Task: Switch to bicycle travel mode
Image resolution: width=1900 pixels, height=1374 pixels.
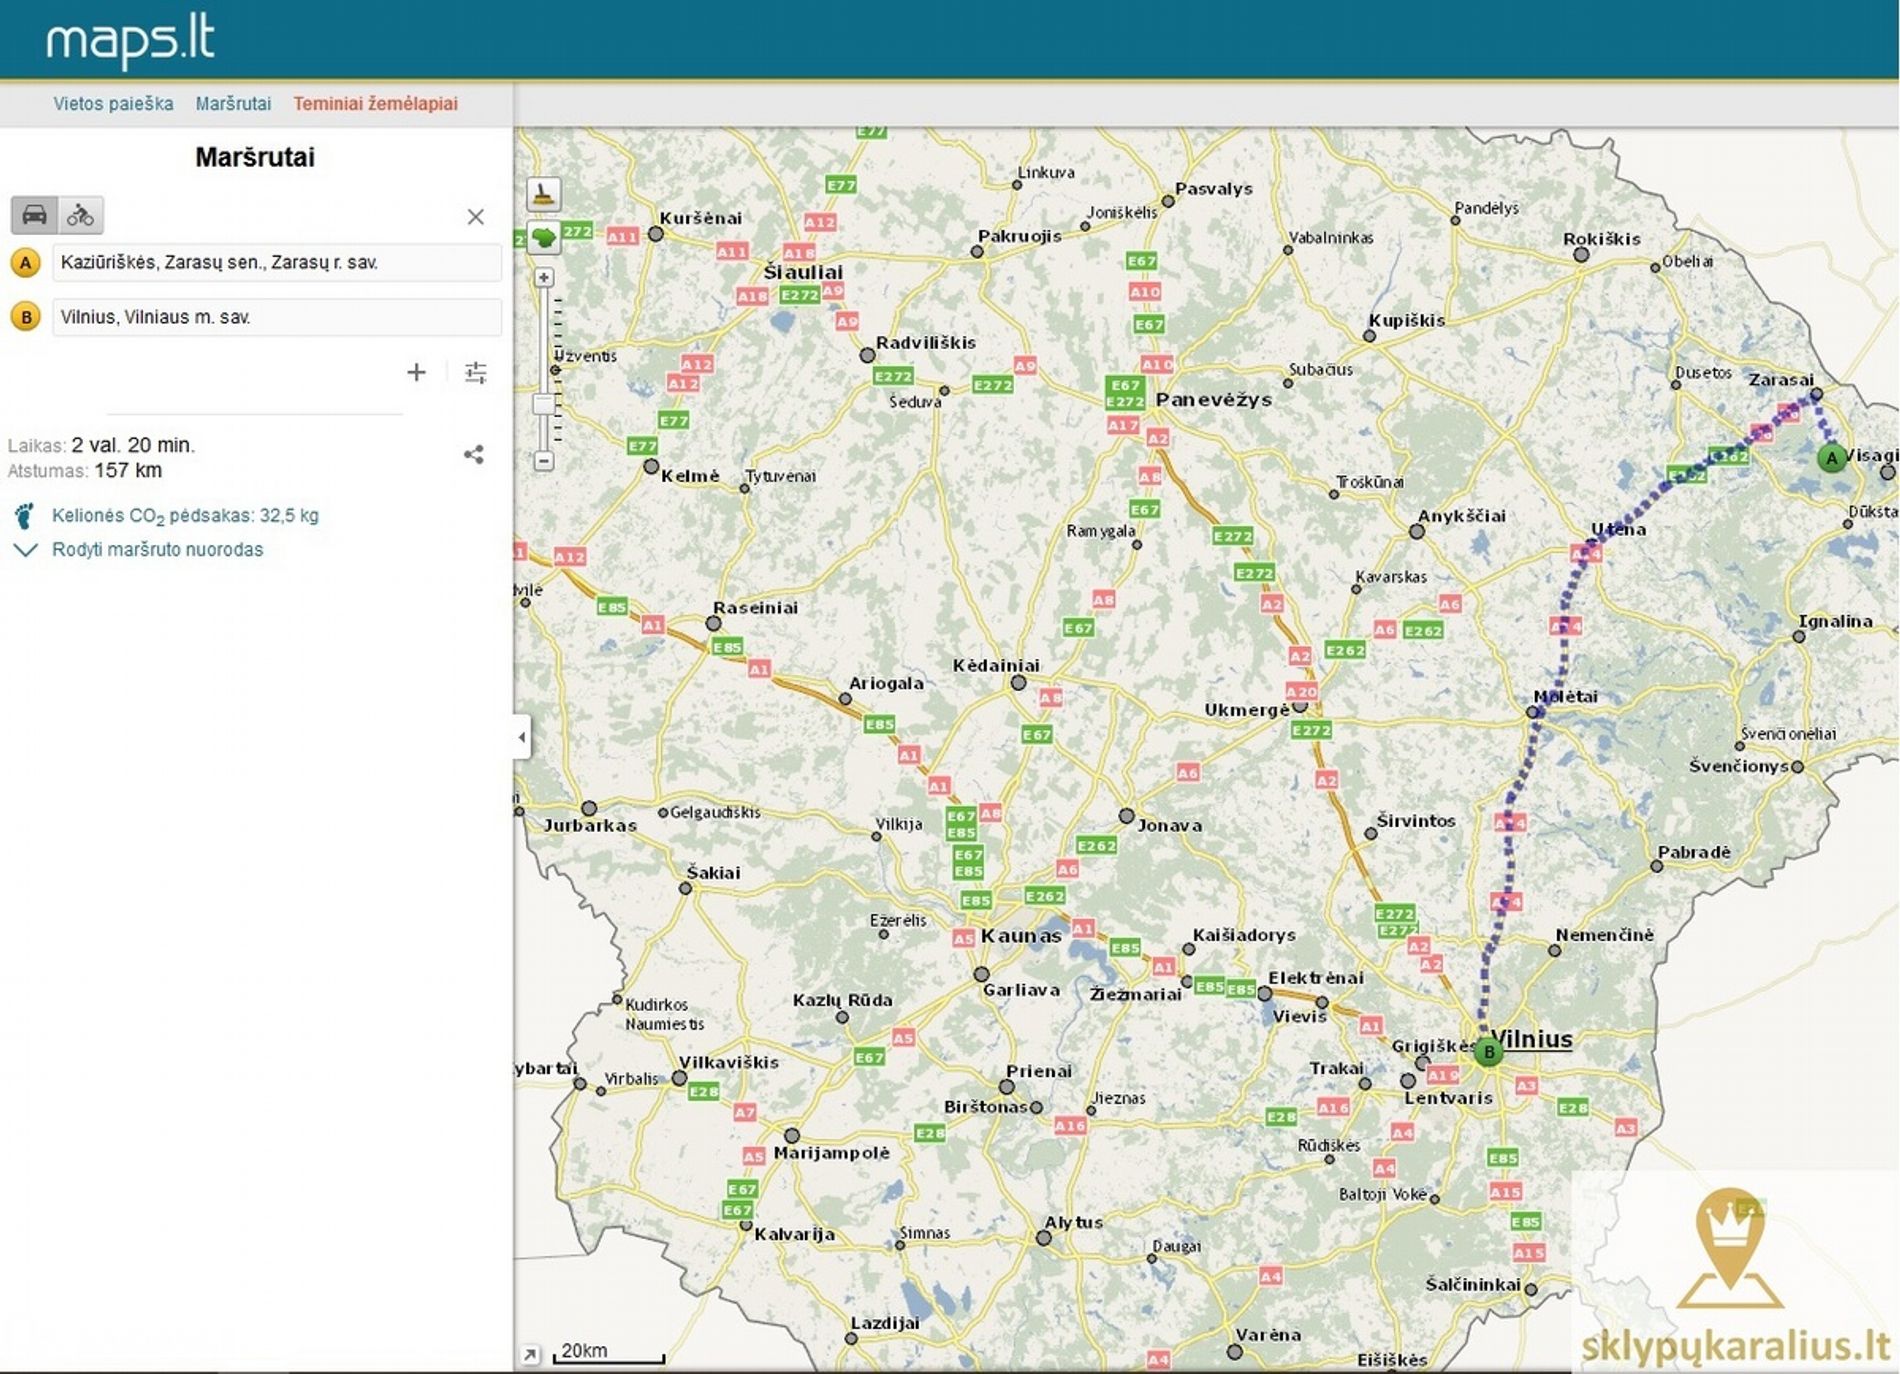Action: 80,215
